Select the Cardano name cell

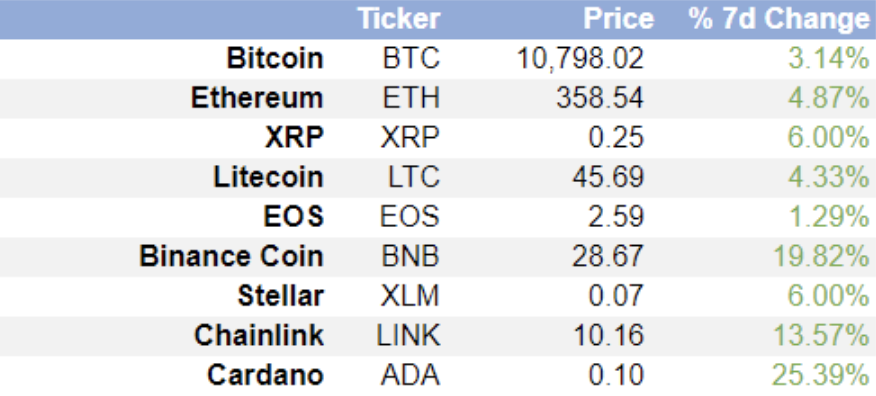[265, 376]
